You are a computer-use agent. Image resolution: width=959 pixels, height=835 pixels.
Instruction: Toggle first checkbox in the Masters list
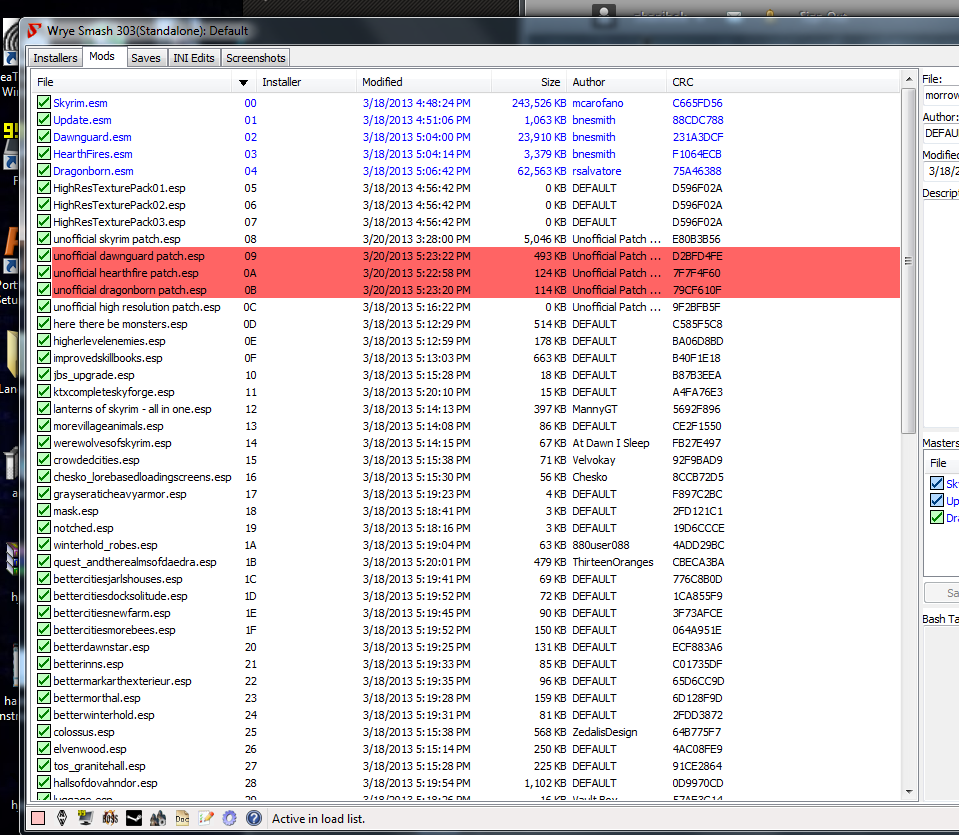click(936, 483)
